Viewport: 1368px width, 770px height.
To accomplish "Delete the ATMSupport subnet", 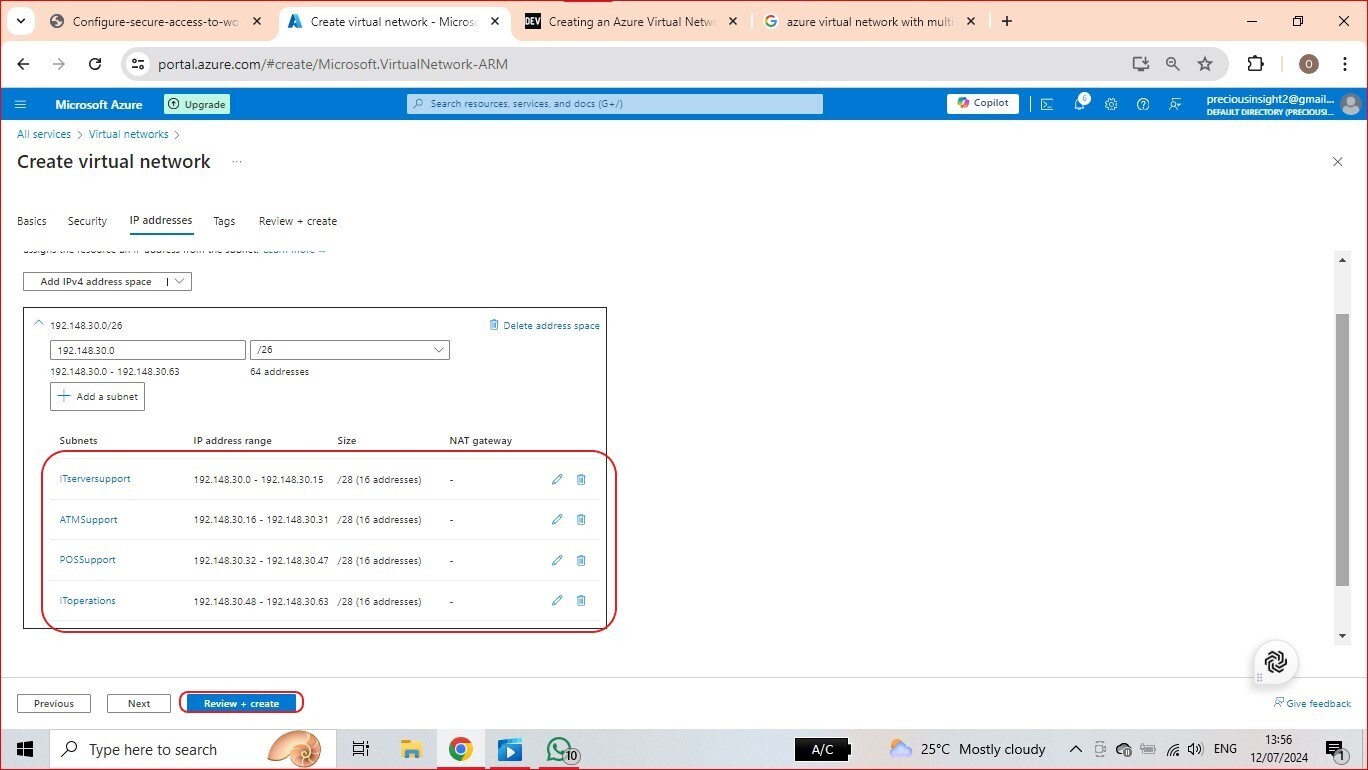I will [x=581, y=520].
